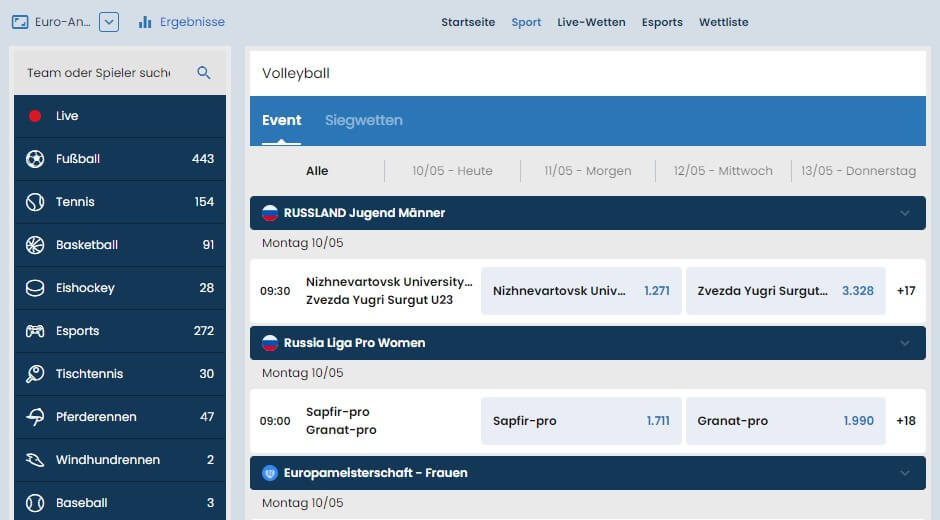The height and width of the screenshot is (520, 940).
Task: Click the 09:30 match time
Action: [x=275, y=291]
